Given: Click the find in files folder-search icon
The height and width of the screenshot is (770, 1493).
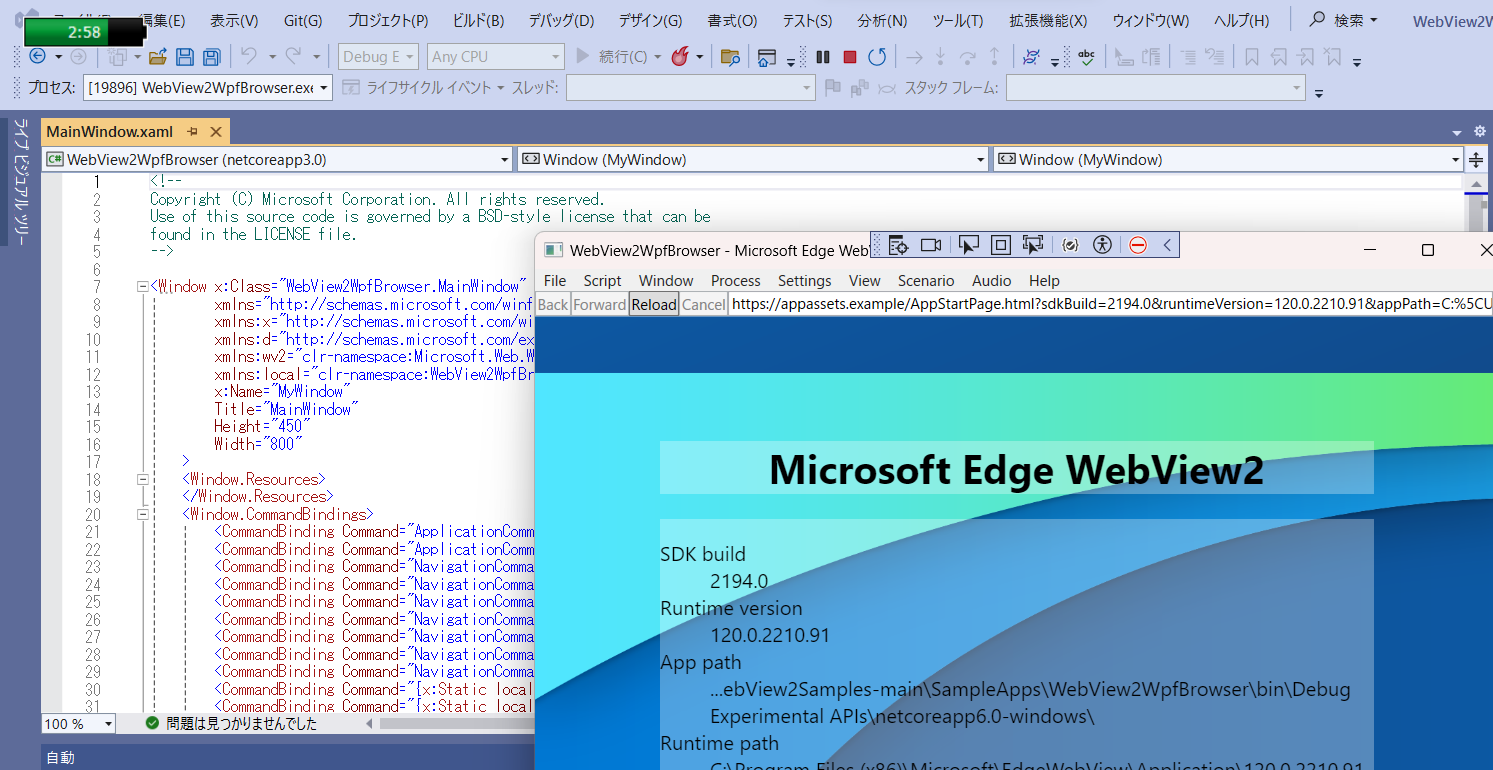Looking at the screenshot, I should (x=730, y=57).
